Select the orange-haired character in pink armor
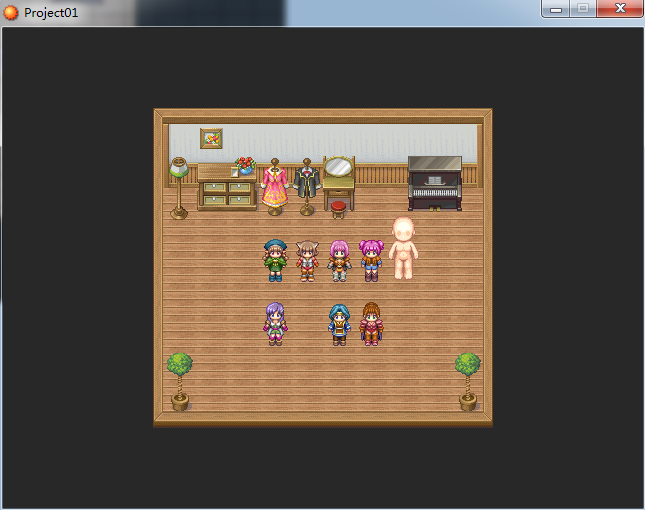Image resolution: width=645 pixels, height=510 pixels. 371,324
